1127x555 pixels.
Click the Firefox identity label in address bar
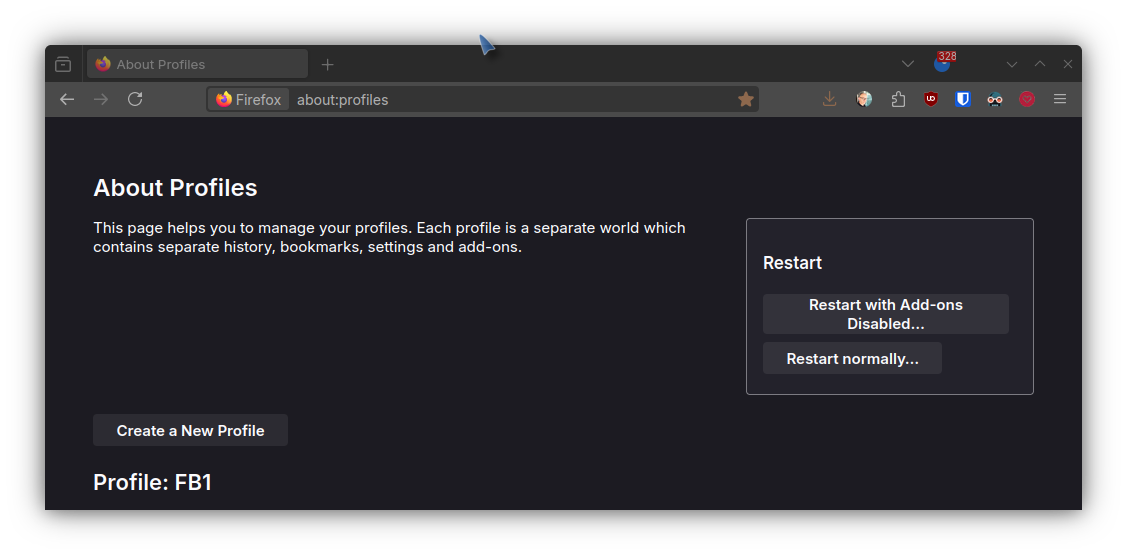tap(249, 99)
